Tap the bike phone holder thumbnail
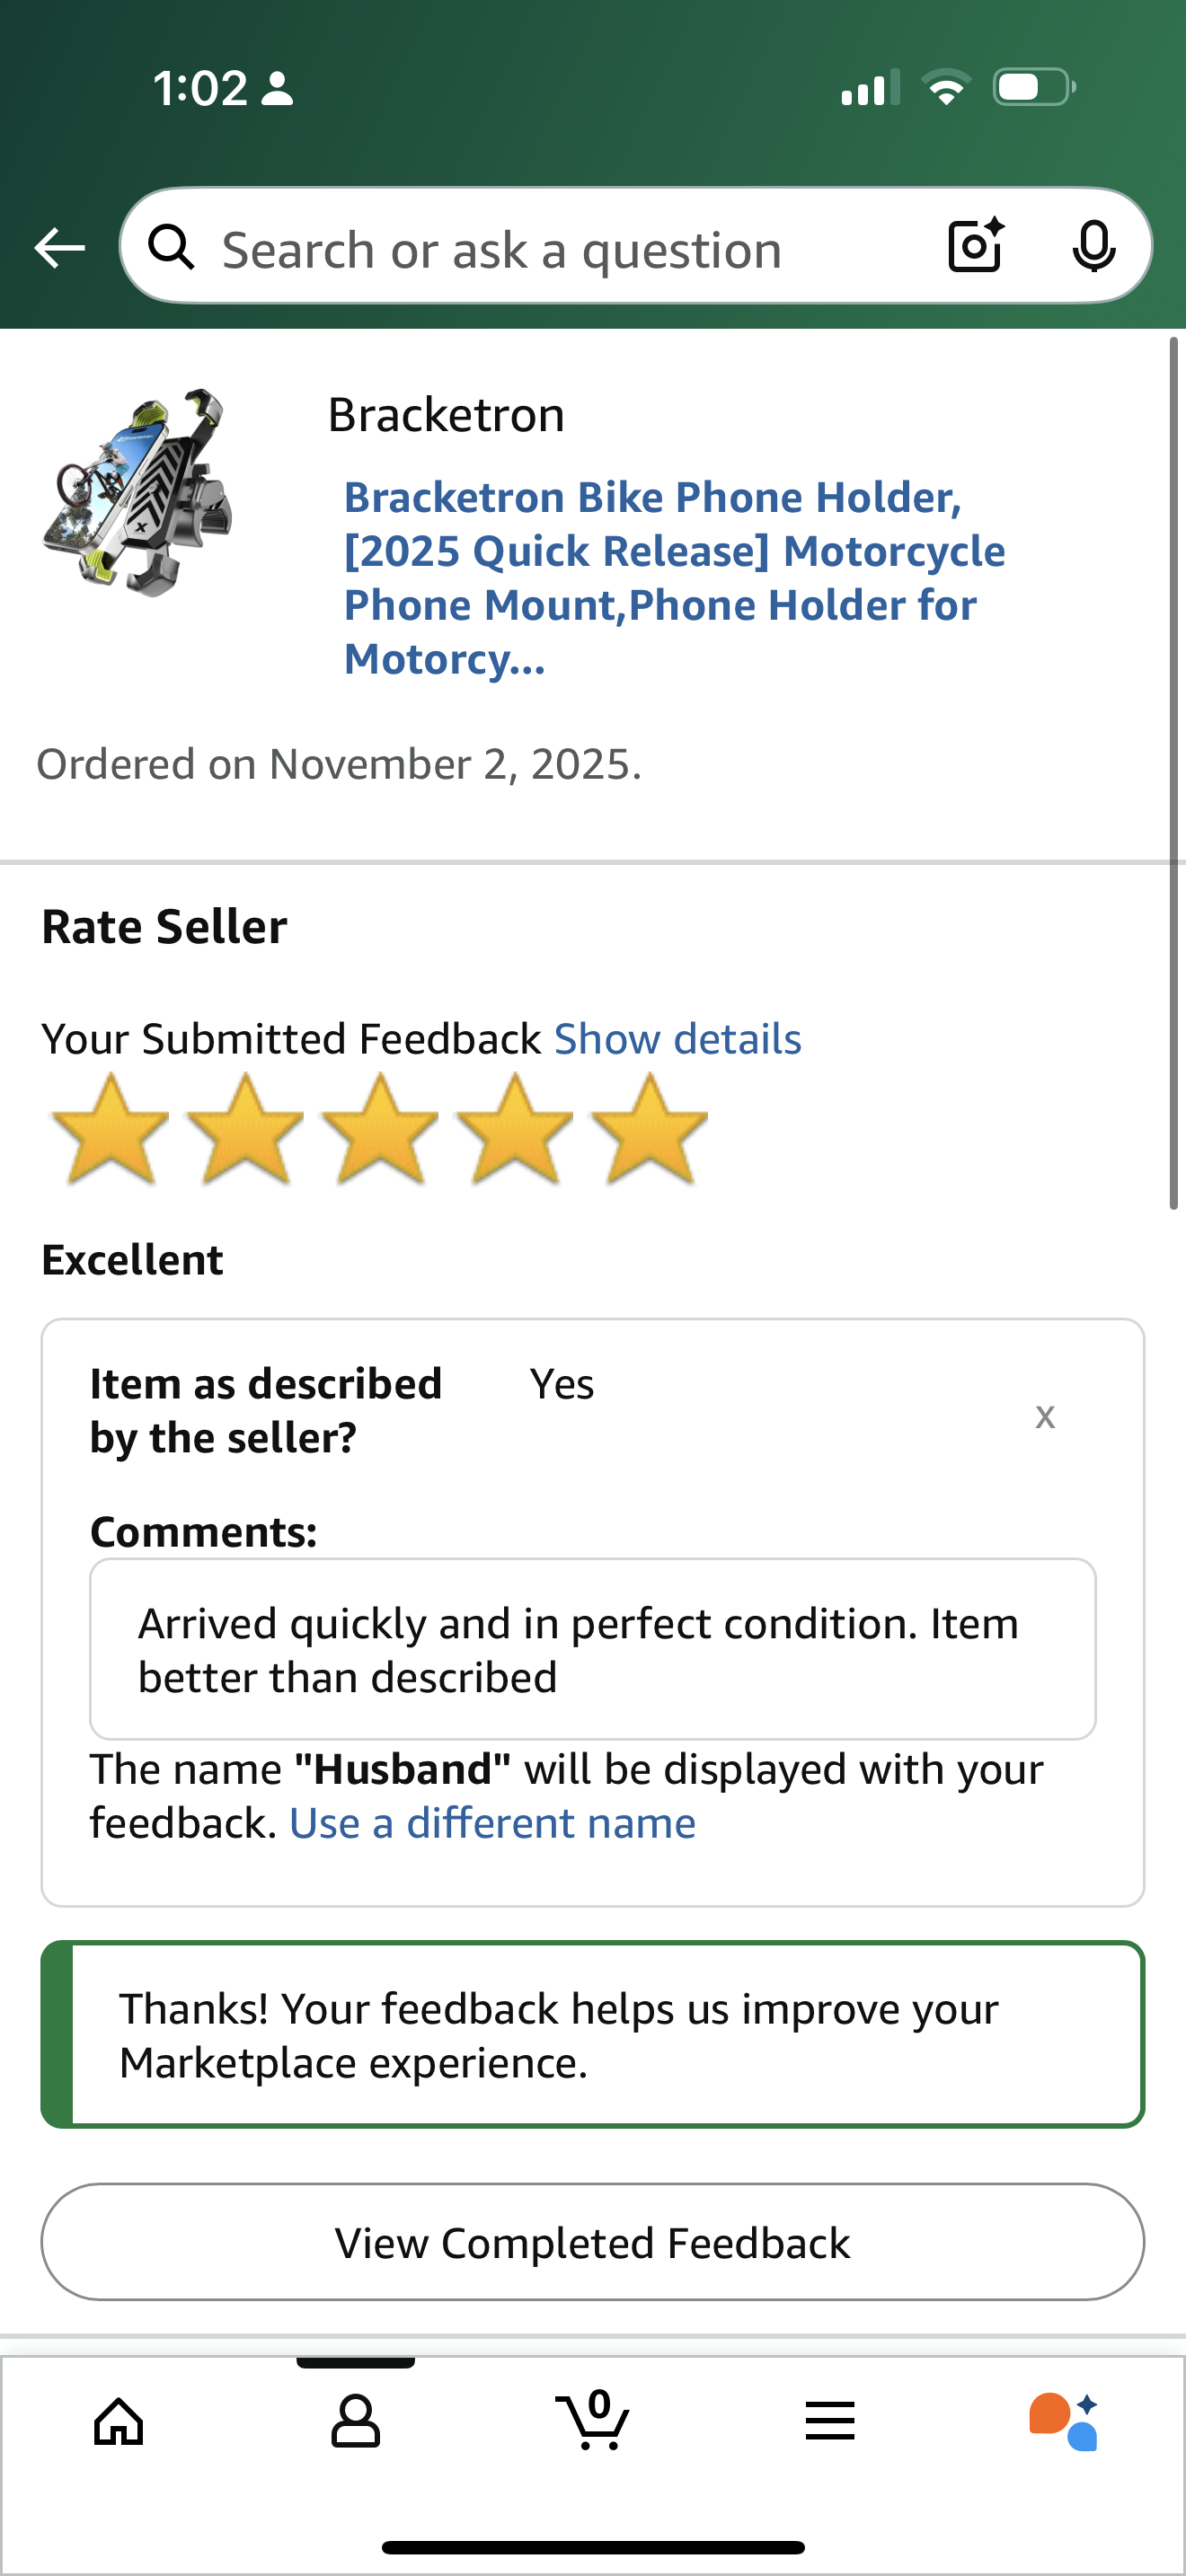 pyautogui.click(x=137, y=492)
